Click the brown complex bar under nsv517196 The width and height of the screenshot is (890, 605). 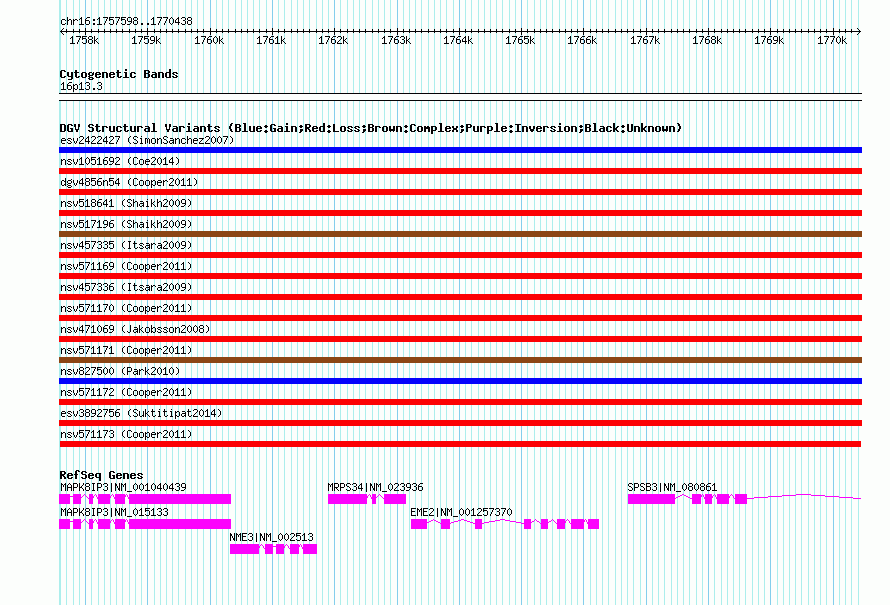point(460,234)
